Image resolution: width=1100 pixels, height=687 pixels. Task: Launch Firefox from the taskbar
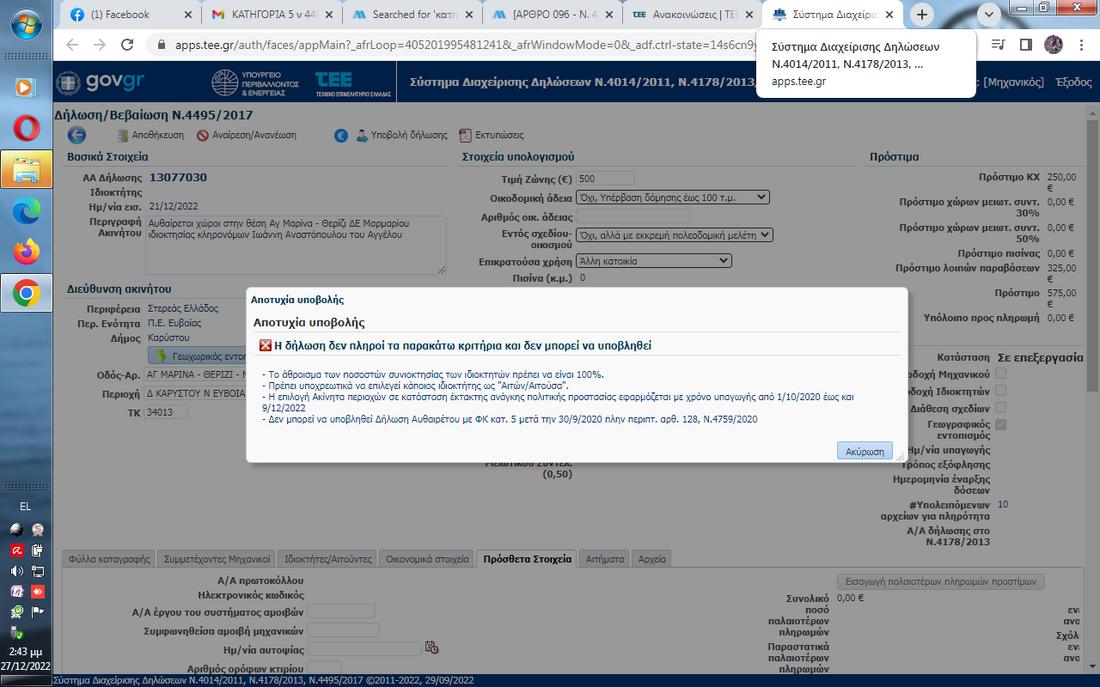[x=26, y=249]
